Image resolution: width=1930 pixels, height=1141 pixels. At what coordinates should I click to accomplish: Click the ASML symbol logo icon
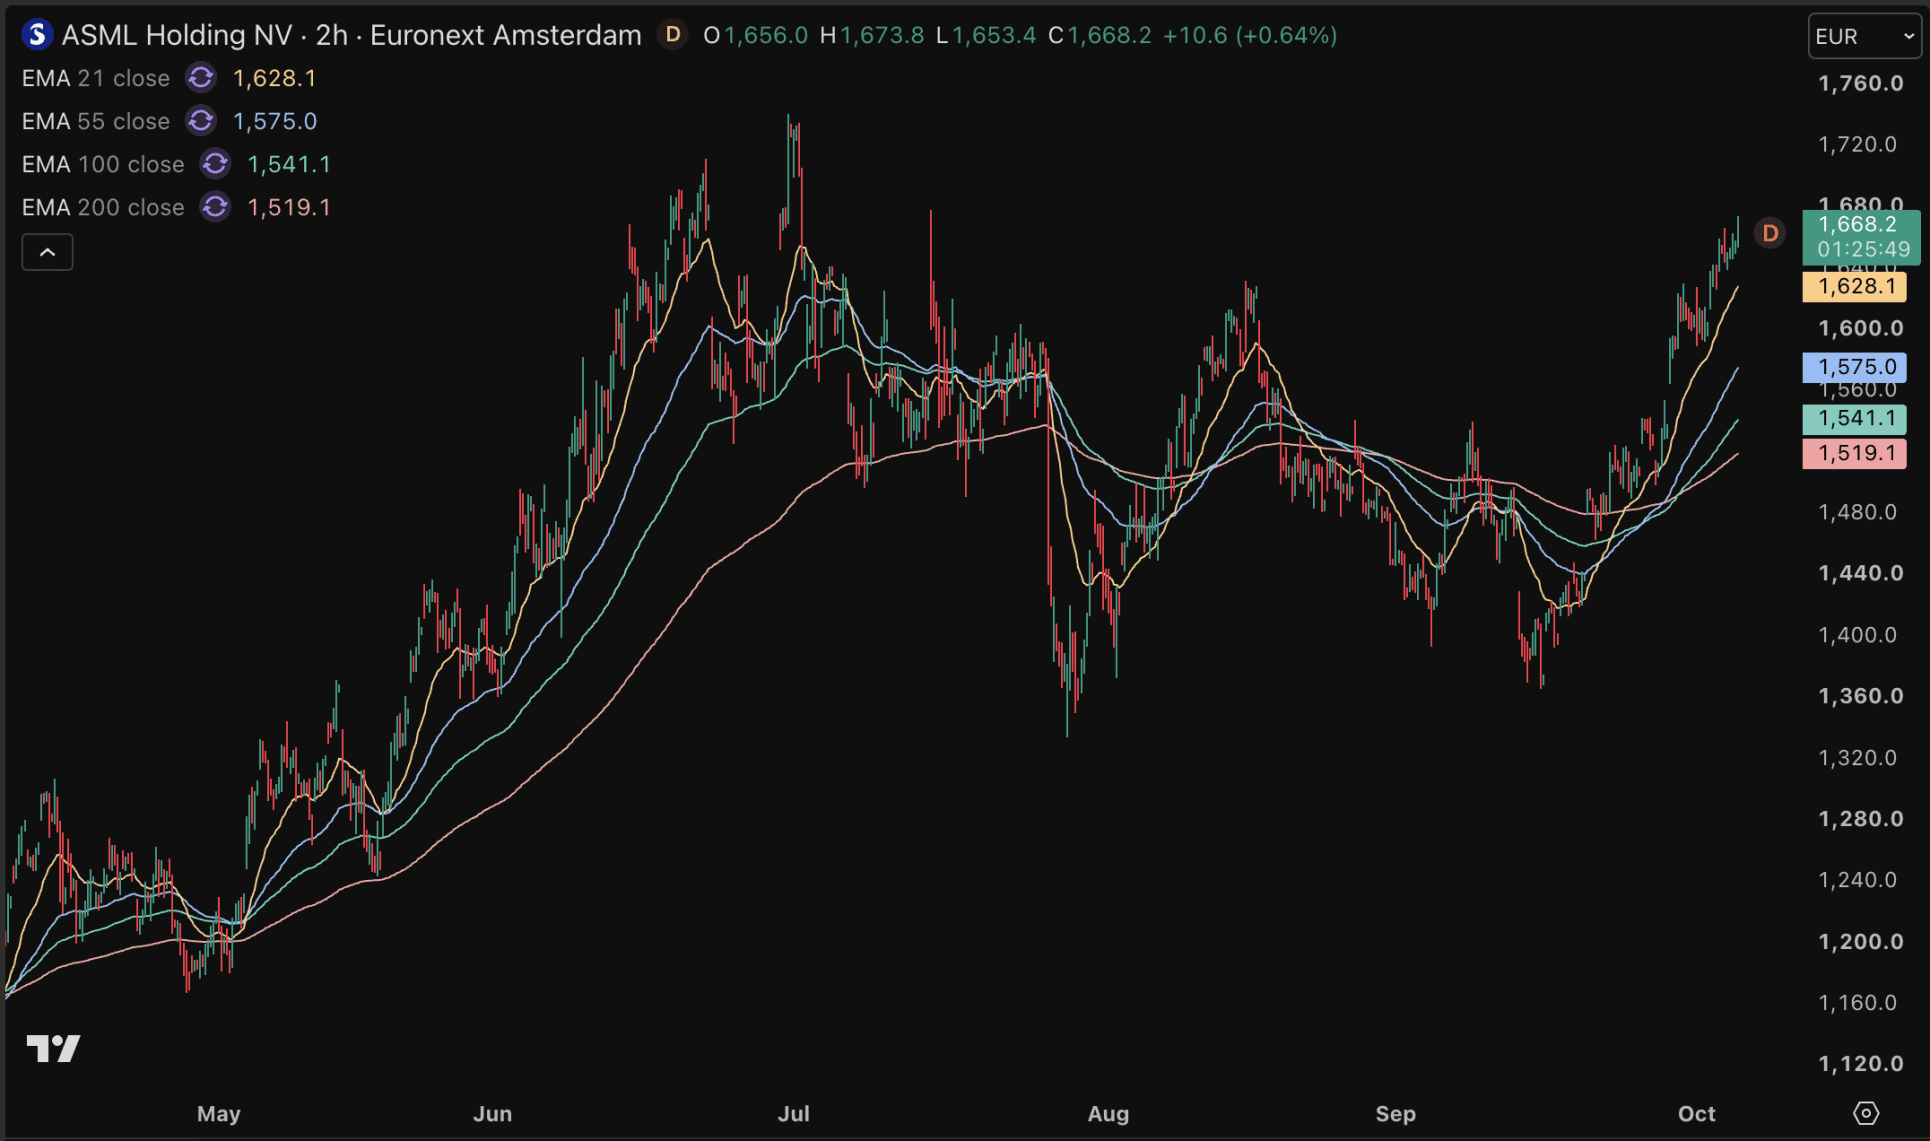[x=37, y=35]
